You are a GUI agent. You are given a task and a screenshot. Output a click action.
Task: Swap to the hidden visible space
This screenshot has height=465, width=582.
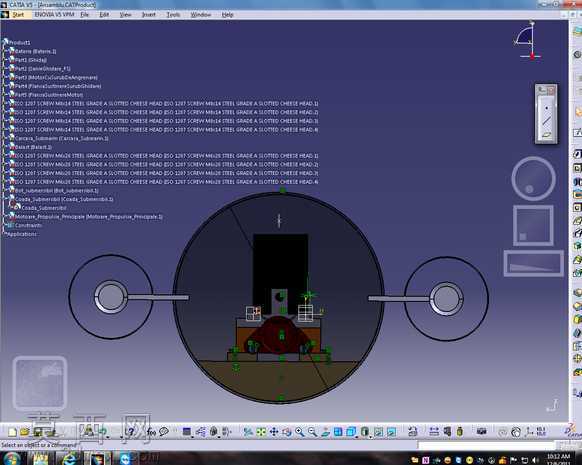(x=391, y=432)
